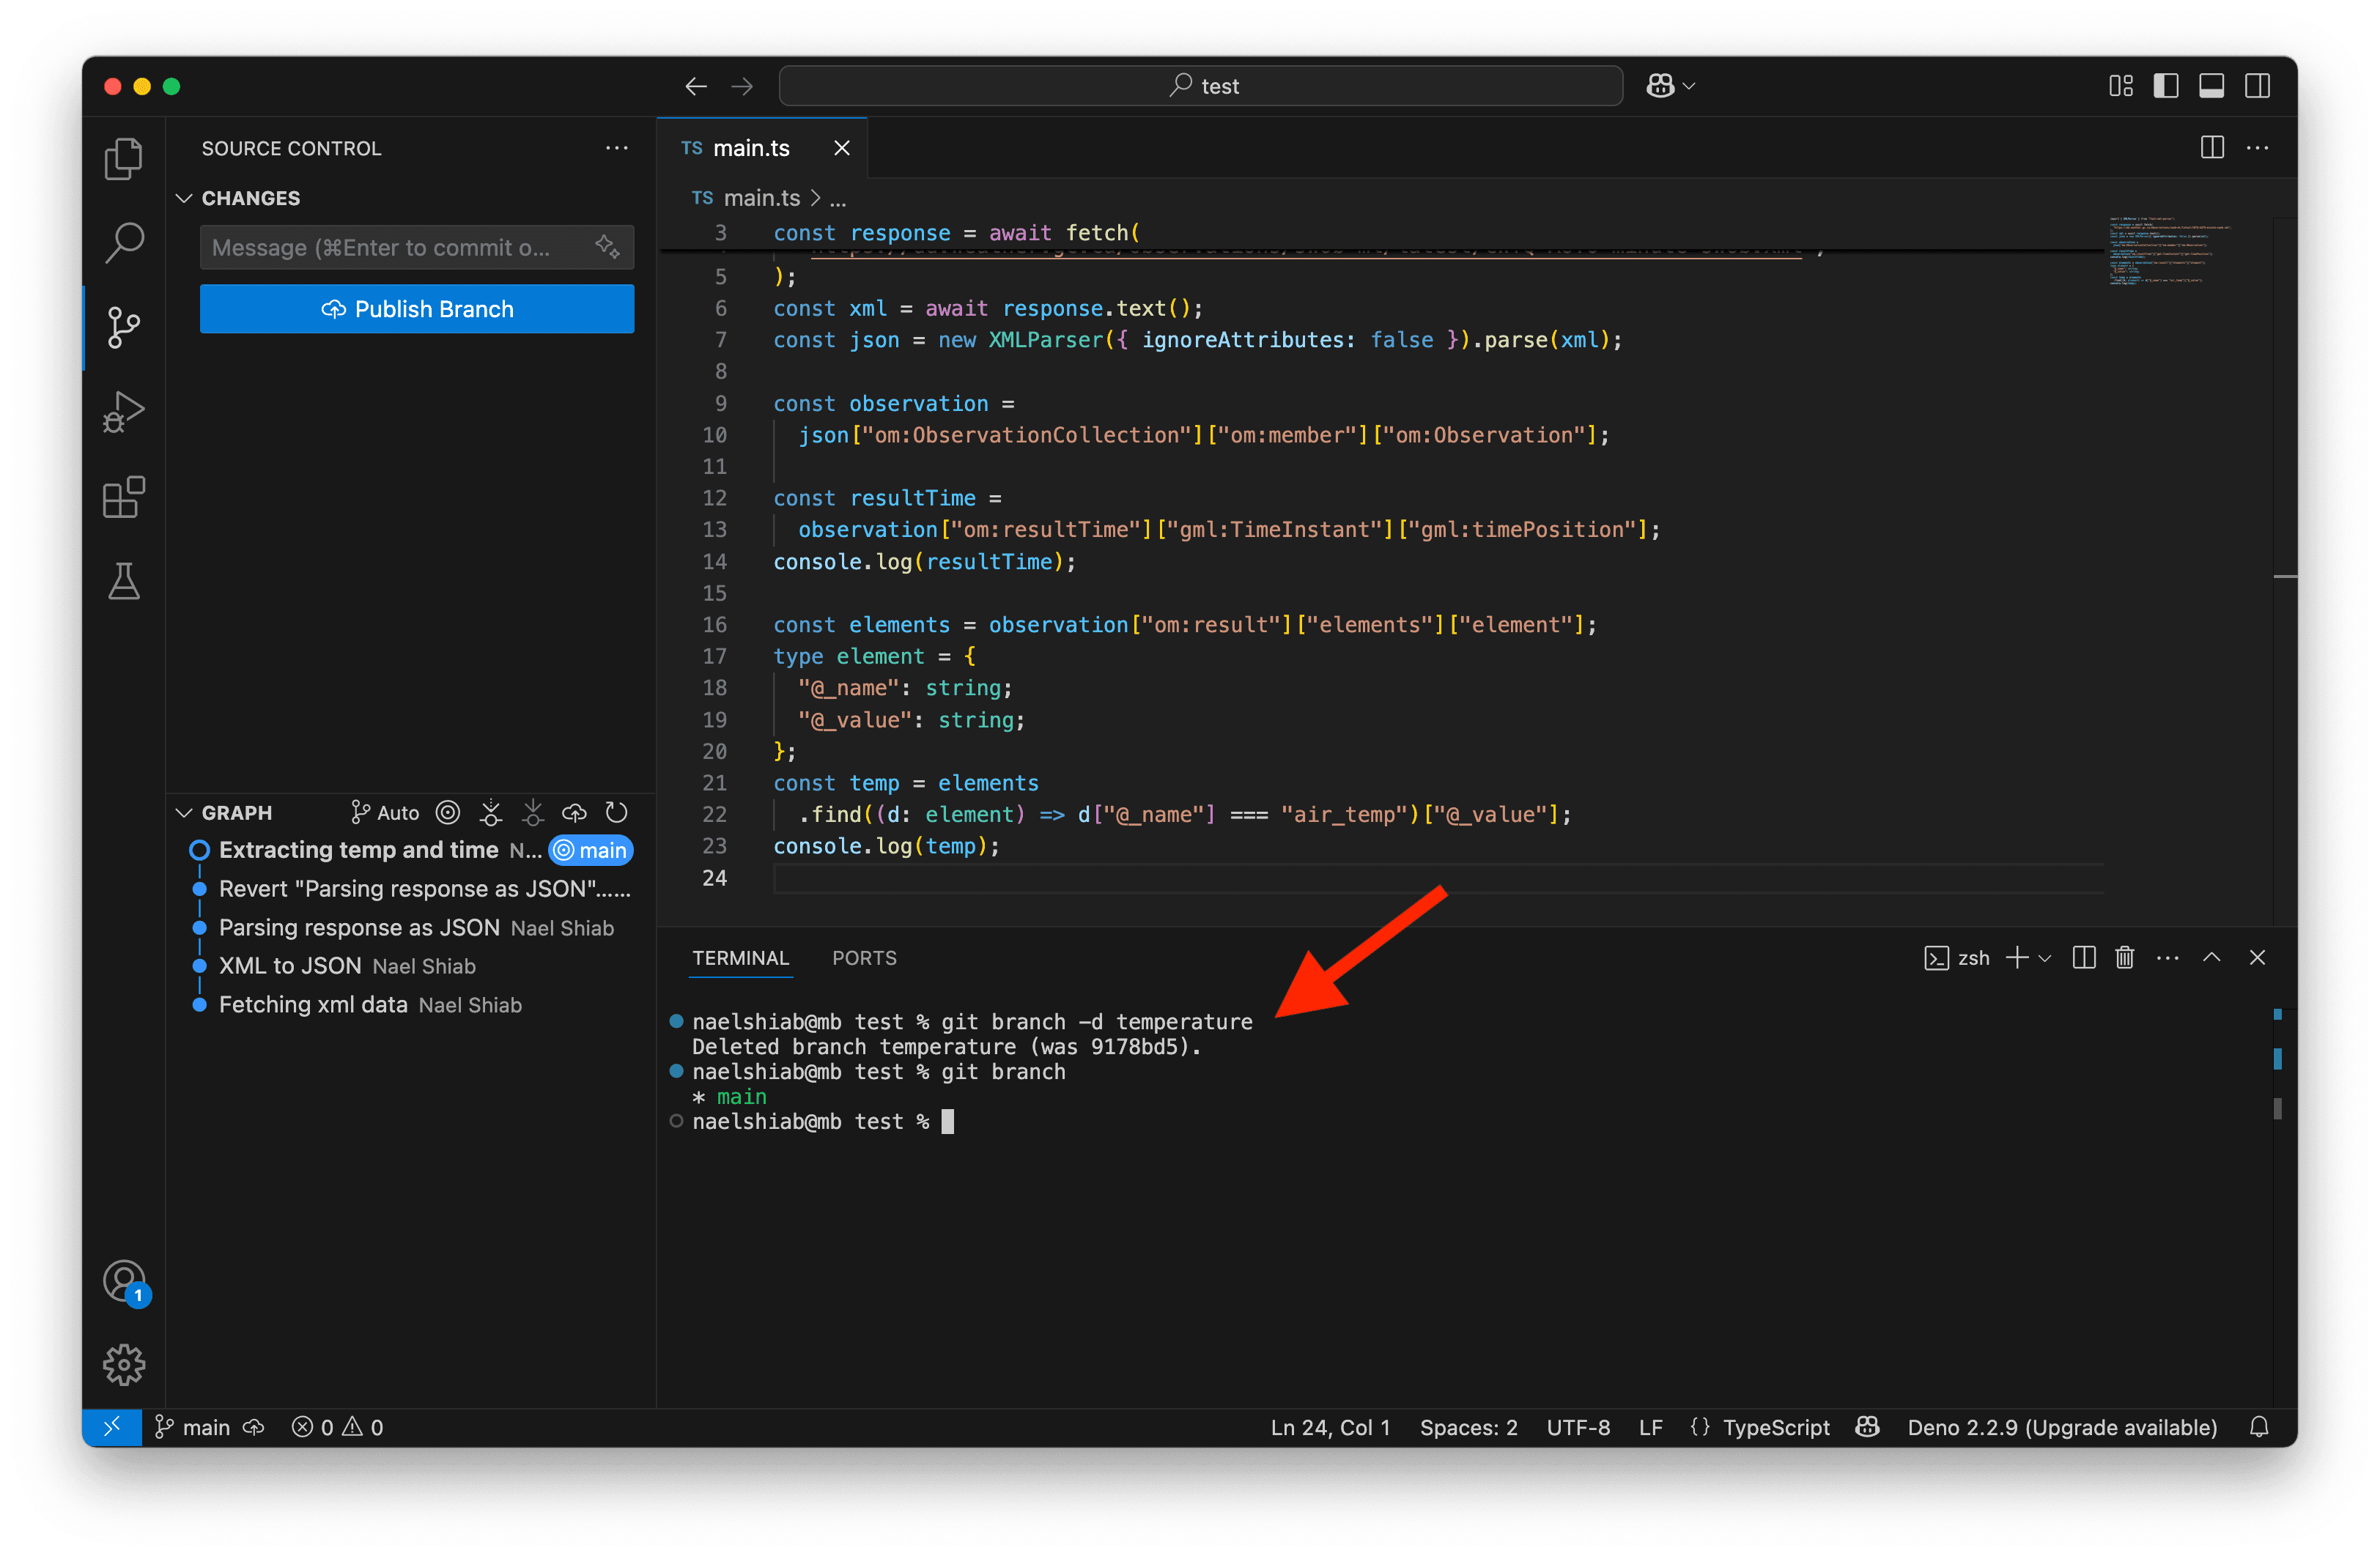Switch to the TERMINAL panel tab
The image size is (2380, 1556).
click(741, 958)
